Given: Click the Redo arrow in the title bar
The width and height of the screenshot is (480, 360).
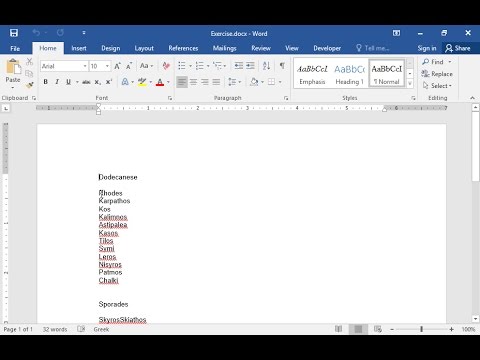Looking at the screenshot, I should coord(60,33).
